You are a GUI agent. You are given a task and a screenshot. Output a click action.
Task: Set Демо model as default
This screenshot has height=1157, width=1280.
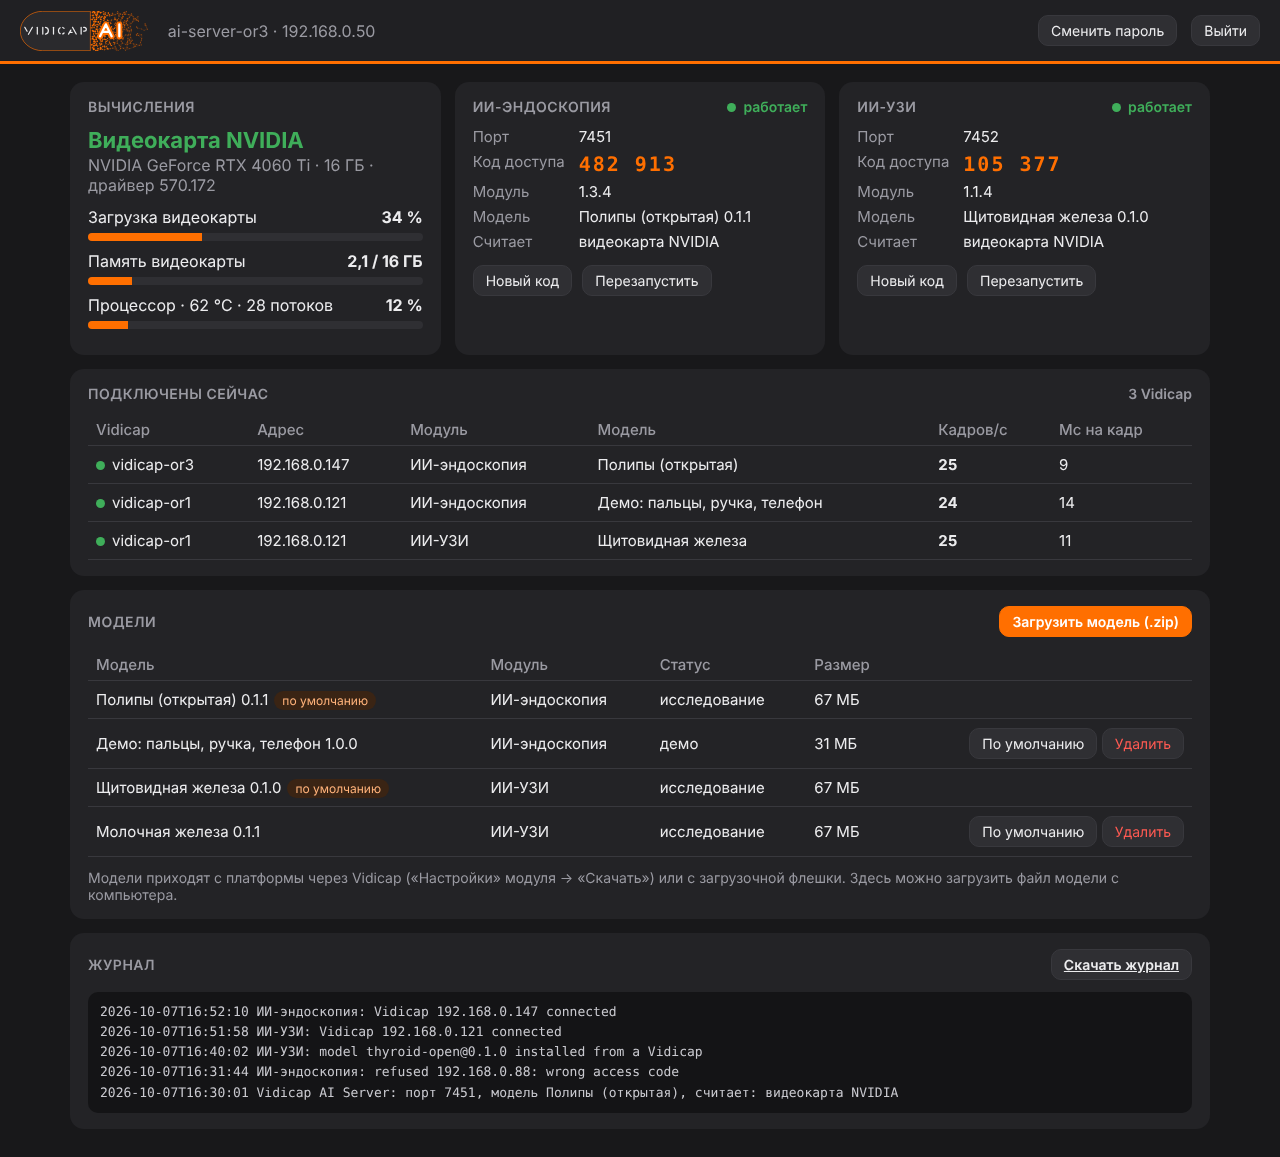(1033, 744)
